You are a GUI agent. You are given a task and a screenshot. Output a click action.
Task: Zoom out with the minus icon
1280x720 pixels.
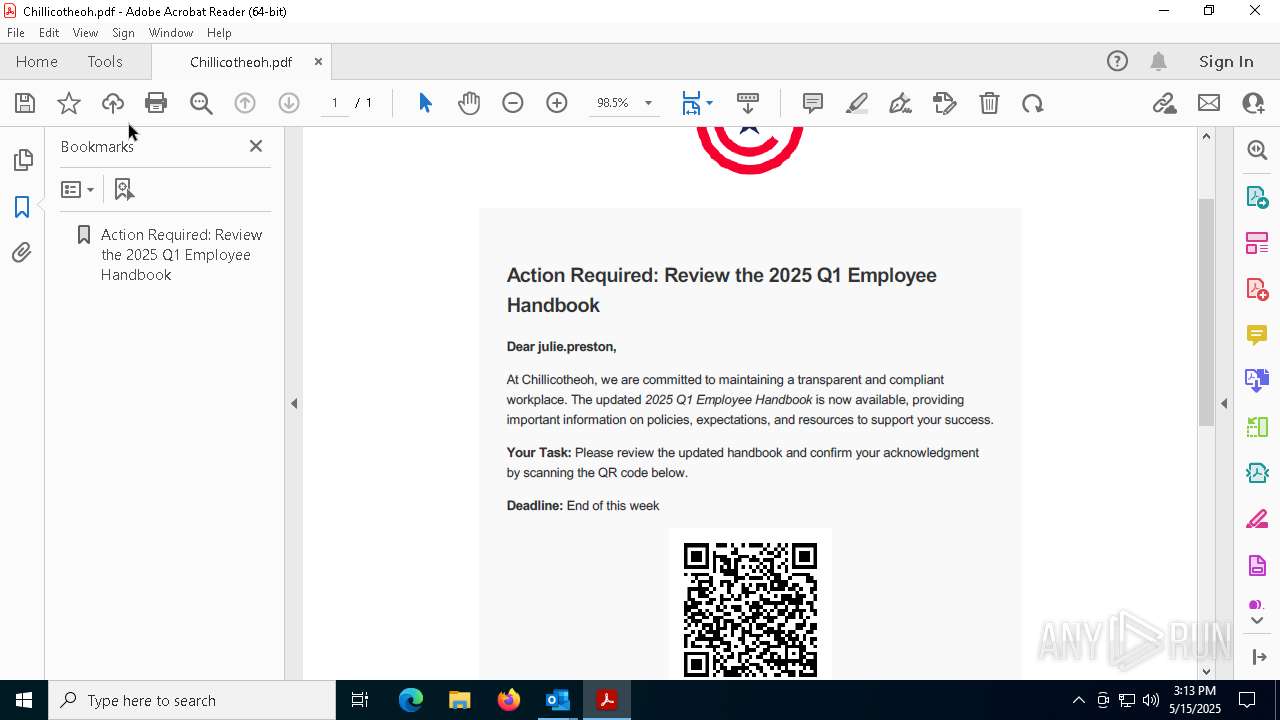pos(513,103)
